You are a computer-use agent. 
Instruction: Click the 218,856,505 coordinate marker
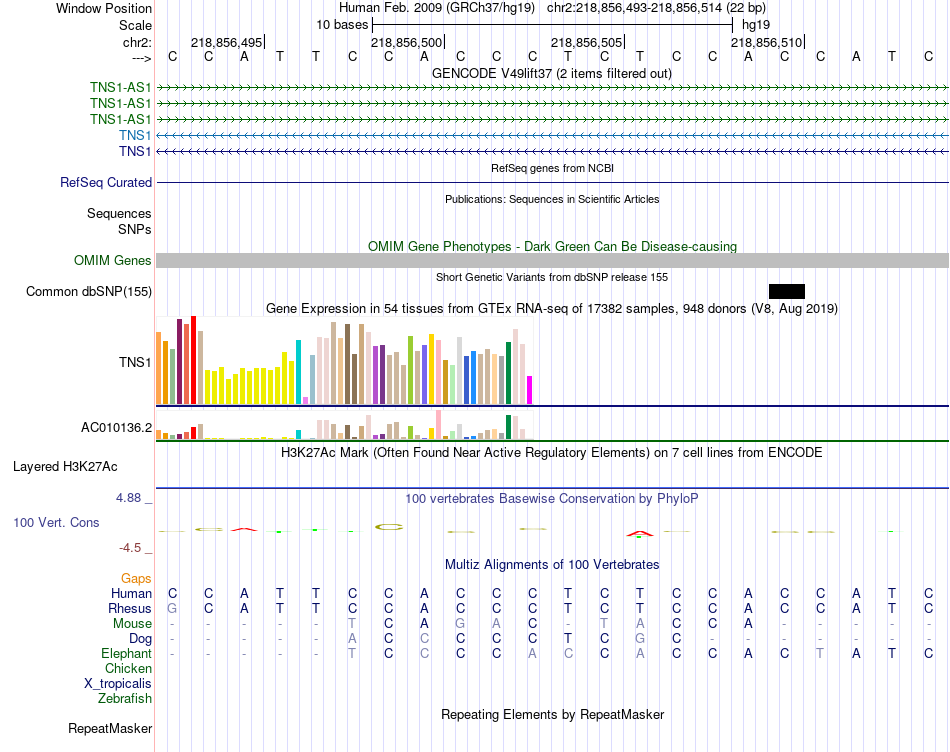click(586, 42)
